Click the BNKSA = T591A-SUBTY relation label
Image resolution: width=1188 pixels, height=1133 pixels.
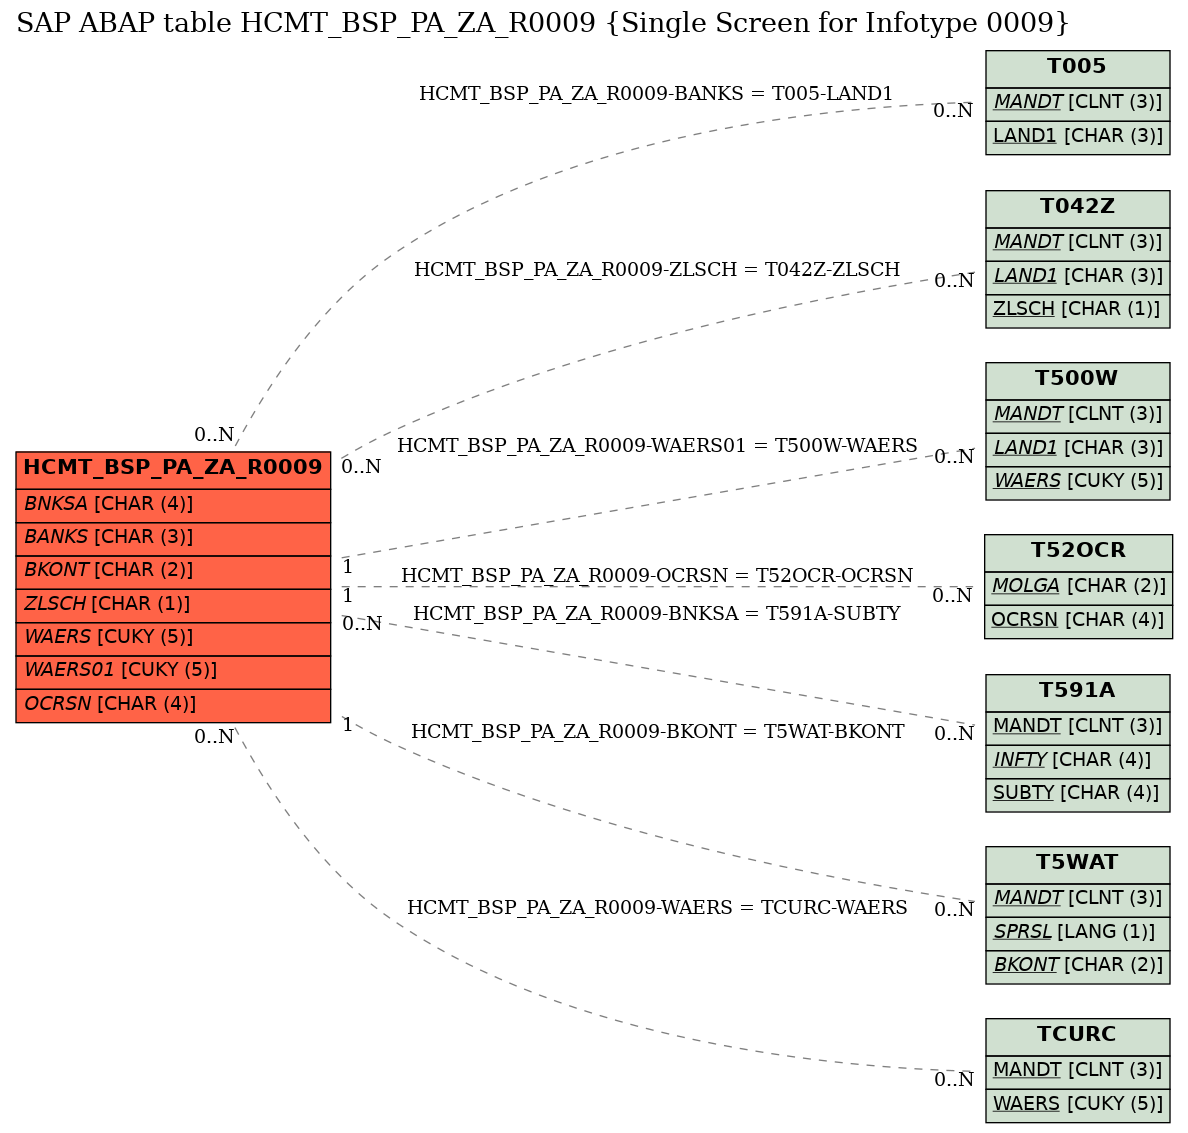[657, 613]
